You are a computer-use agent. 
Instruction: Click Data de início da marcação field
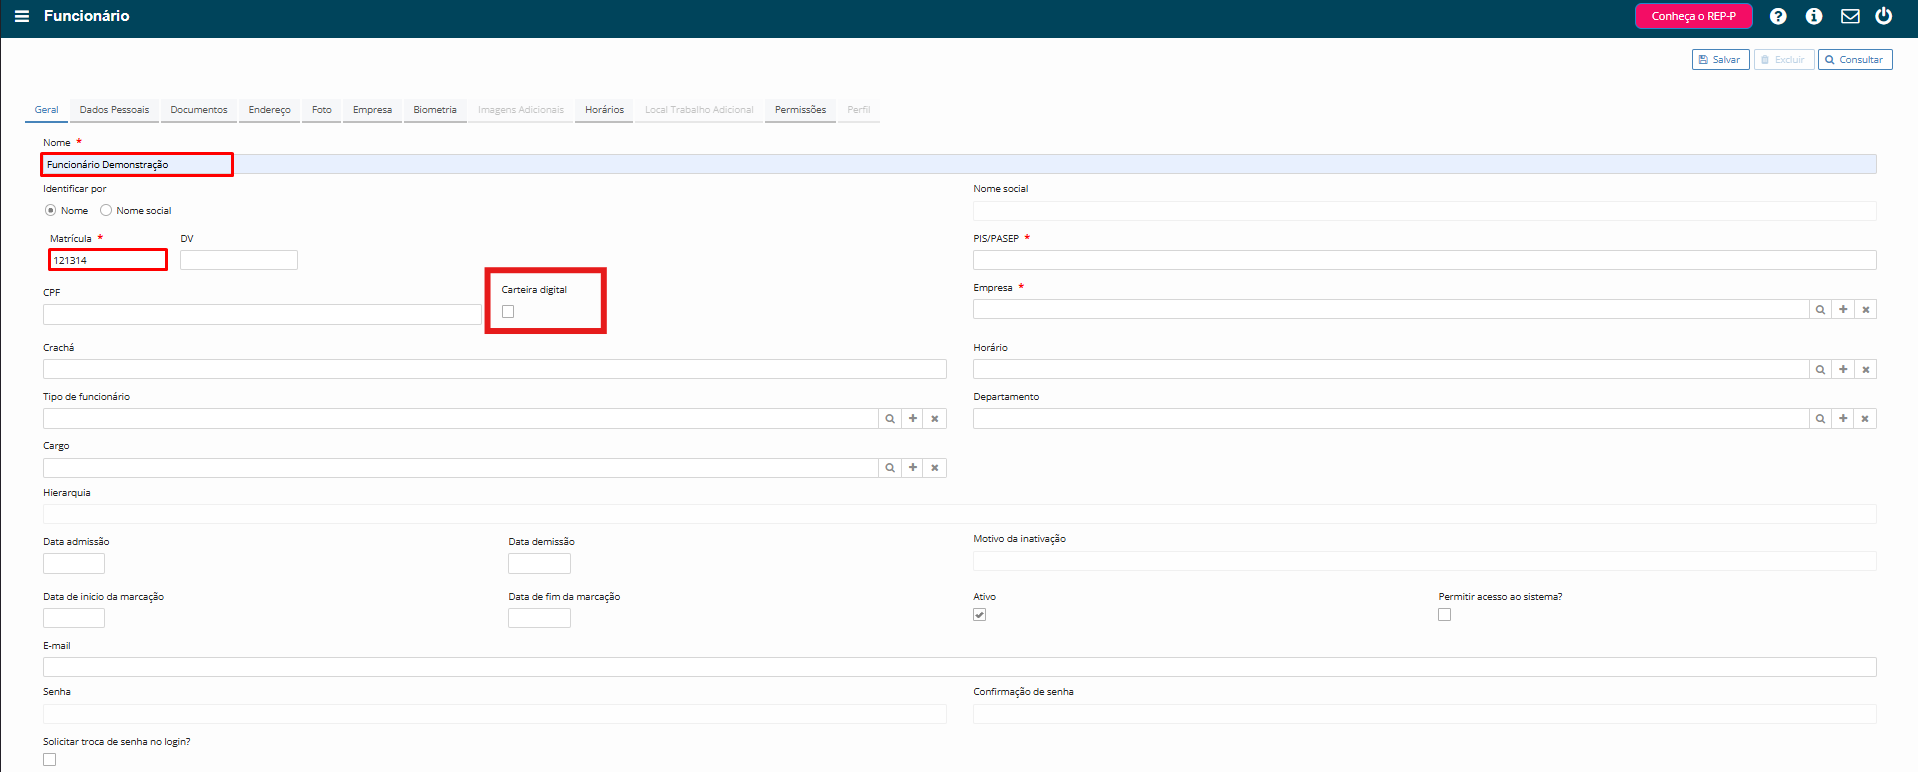click(x=74, y=618)
